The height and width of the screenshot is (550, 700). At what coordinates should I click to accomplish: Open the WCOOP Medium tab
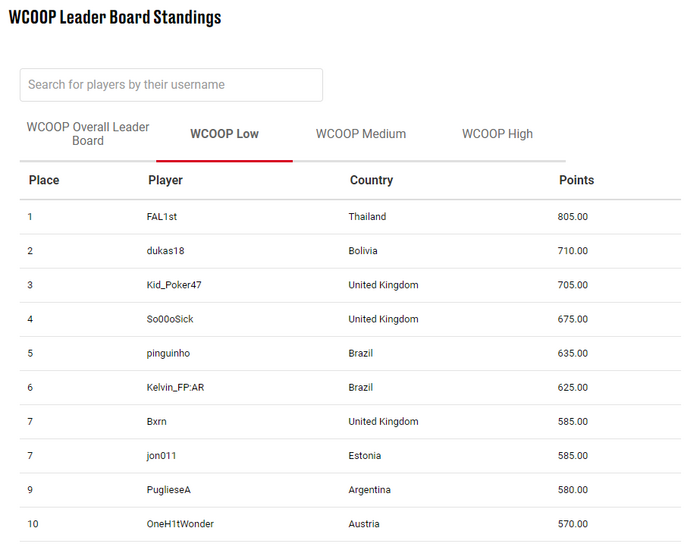(x=361, y=133)
